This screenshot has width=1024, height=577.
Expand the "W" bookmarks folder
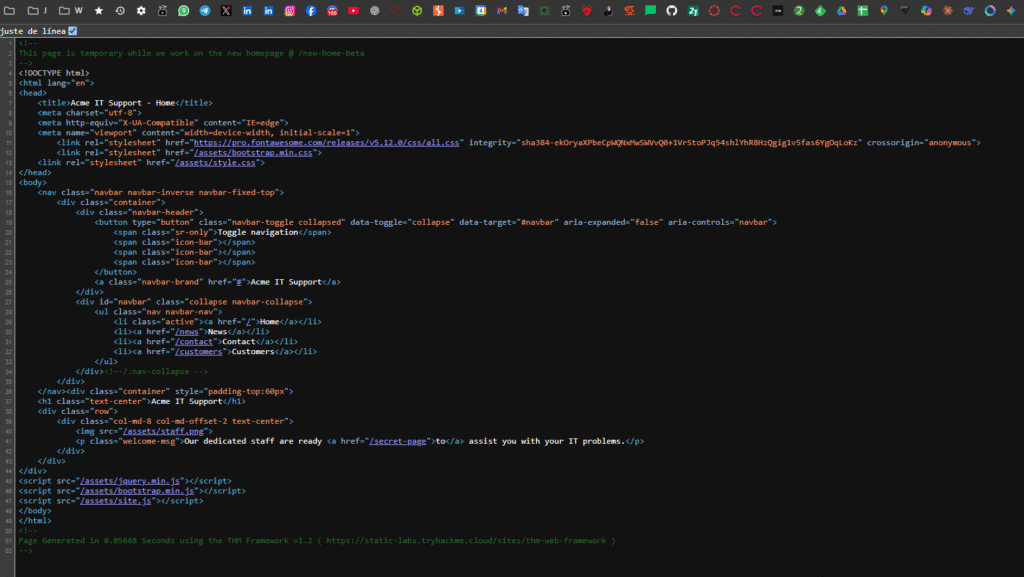pos(71,11)
